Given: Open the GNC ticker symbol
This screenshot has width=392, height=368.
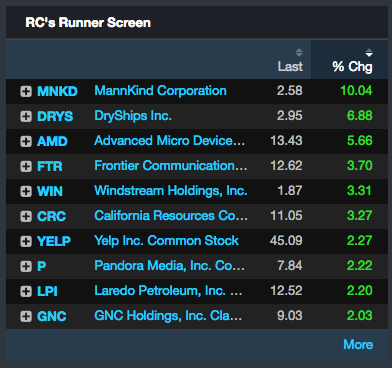Looking at the screenshot, I should tap(51, 316).
